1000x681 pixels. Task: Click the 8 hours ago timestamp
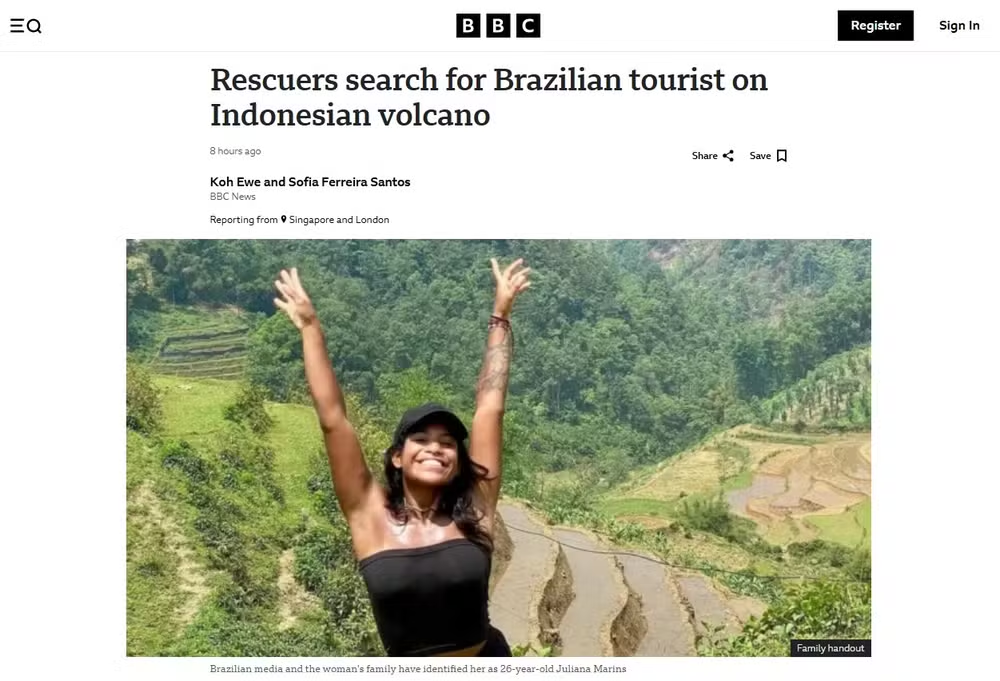tap(235, 151)
